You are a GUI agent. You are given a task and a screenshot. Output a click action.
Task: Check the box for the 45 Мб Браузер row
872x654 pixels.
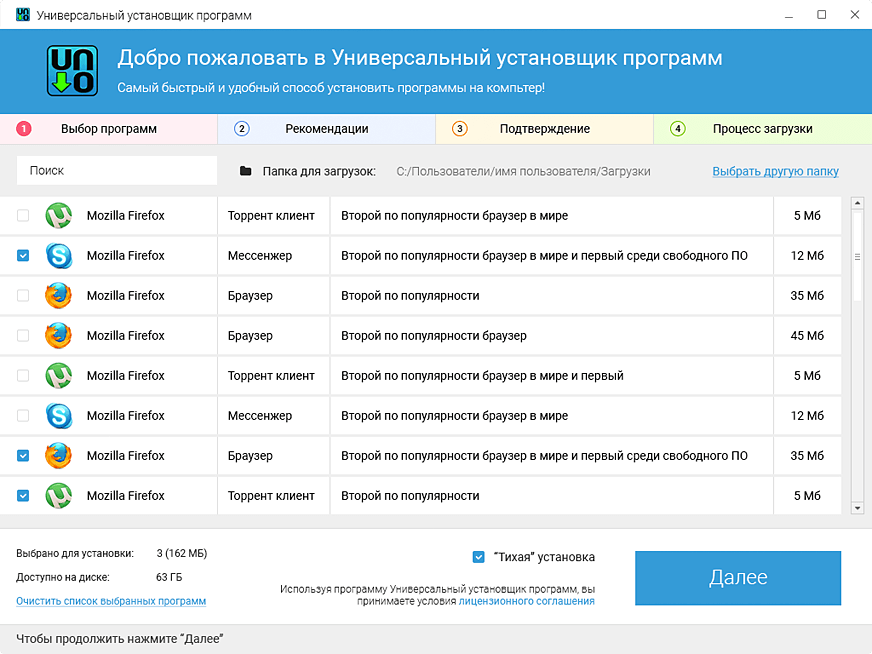pyautogui.click(x=23, y=336)
